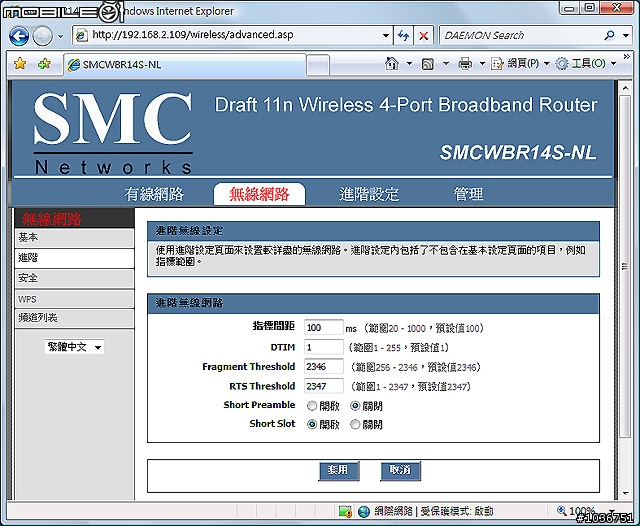This screenshot has width=640, height=526.
Task: Open the 繁體中文 language dropdown
Action: point(74,347)
